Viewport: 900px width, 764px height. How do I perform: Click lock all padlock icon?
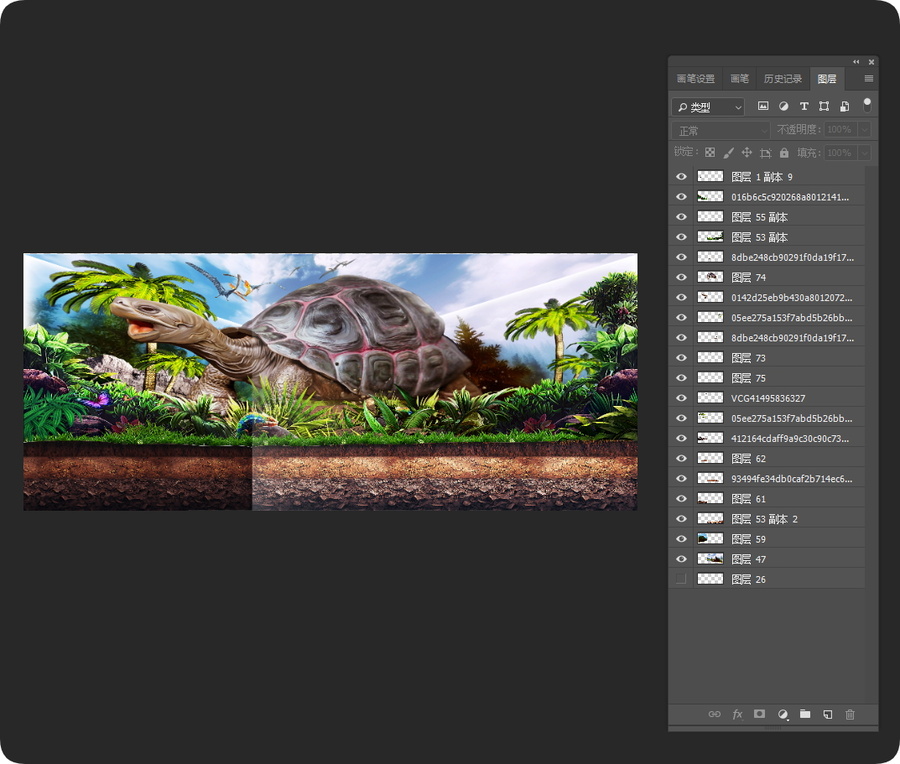coord(784,153)
